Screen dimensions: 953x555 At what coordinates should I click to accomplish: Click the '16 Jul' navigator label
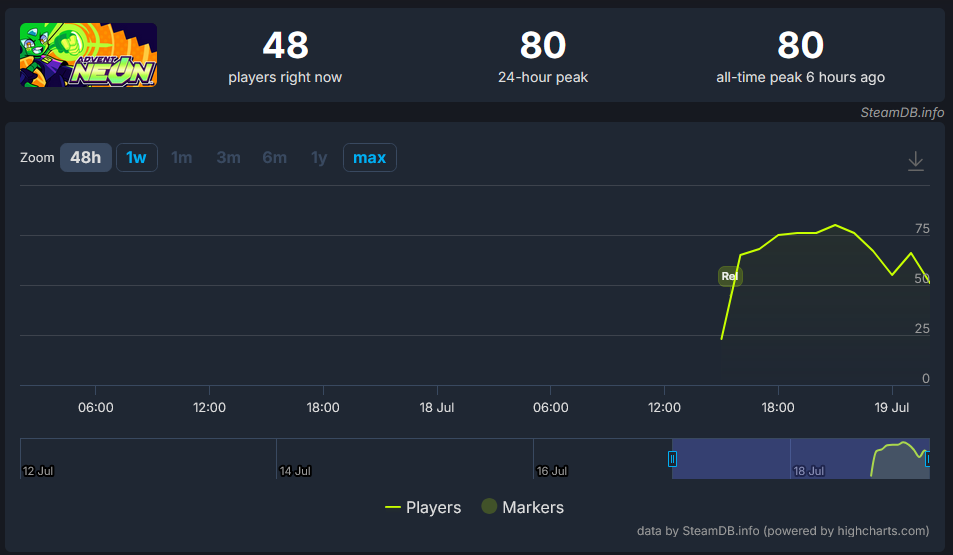coord(552,471)
